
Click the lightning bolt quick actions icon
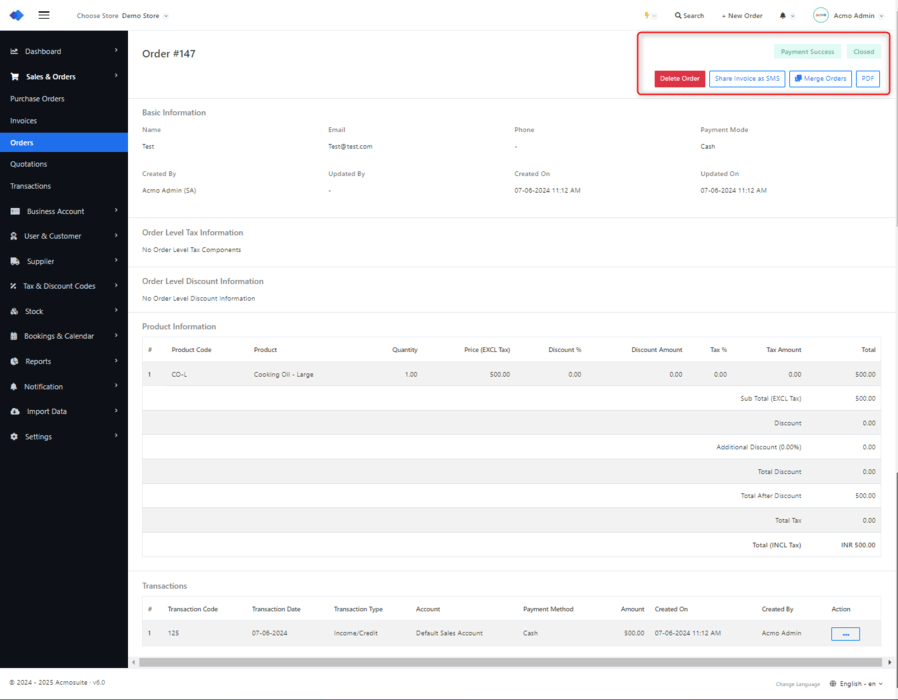coord(647,15)
